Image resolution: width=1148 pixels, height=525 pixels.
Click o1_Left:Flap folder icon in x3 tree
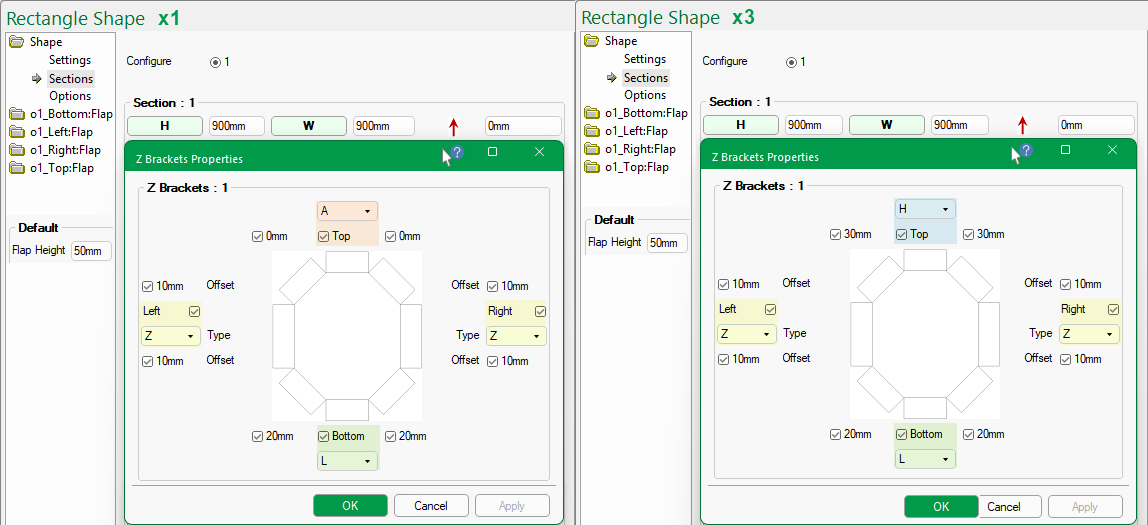point(592,131)
